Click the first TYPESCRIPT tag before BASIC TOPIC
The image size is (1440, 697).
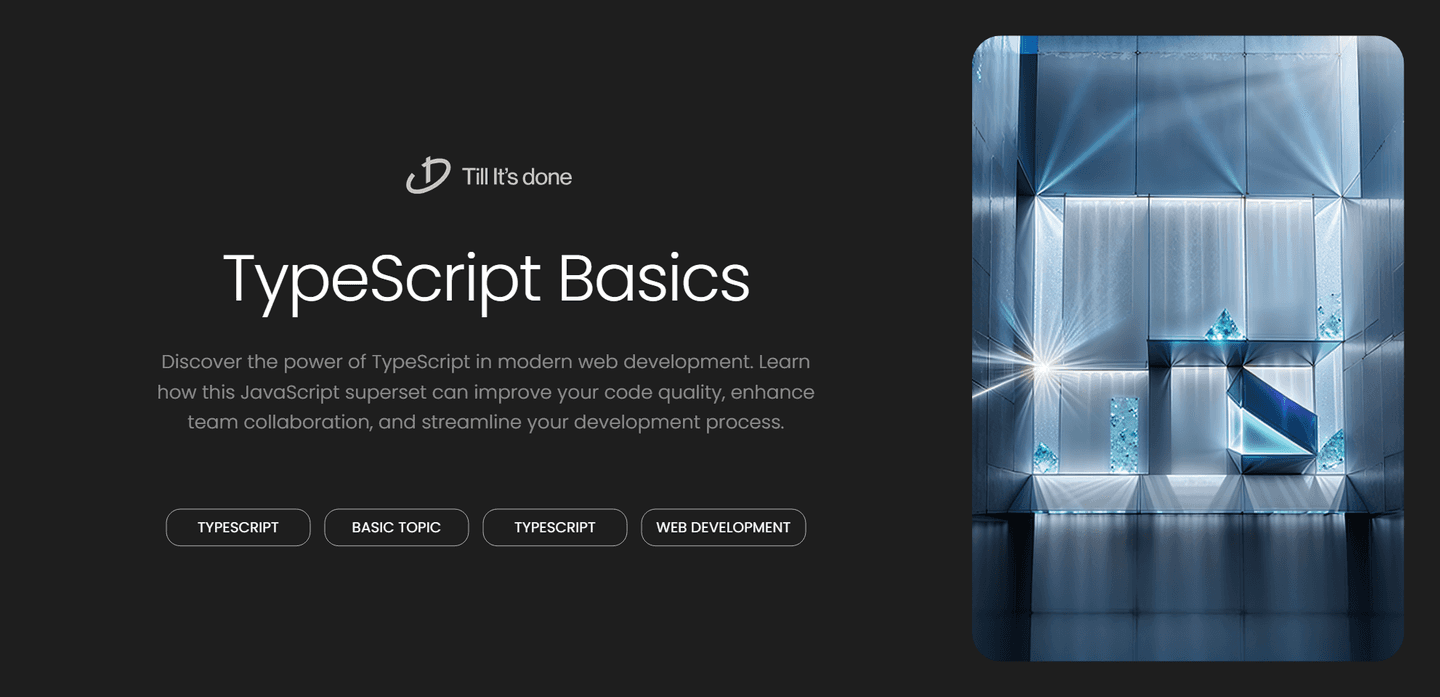238,527
